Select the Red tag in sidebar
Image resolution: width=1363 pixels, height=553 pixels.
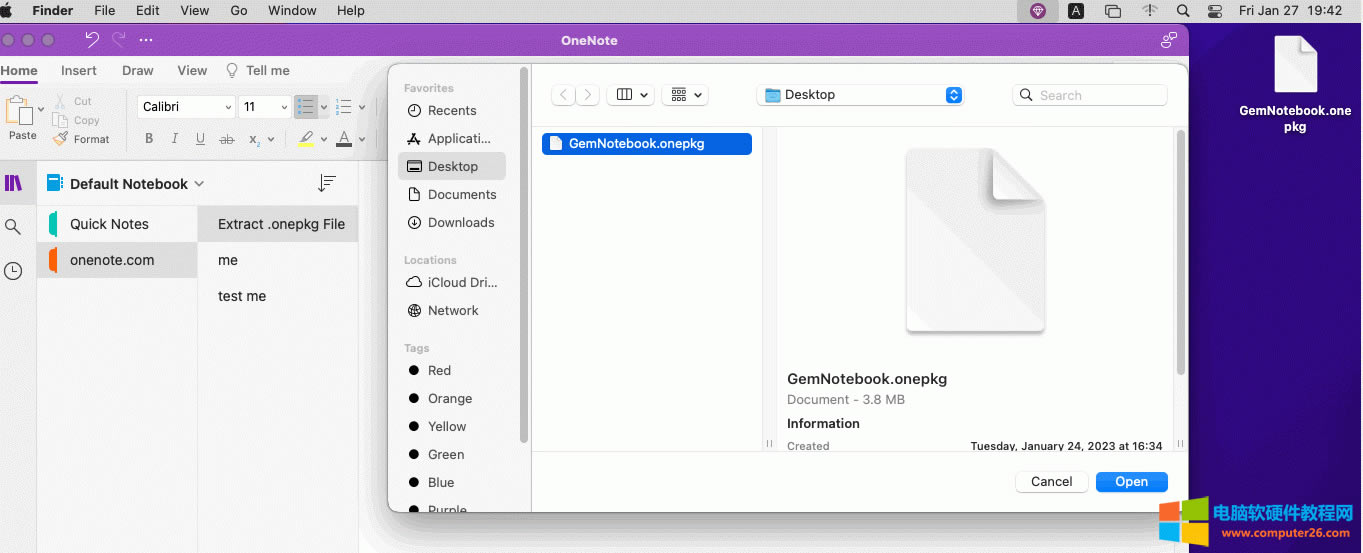[x=439, y=370]
